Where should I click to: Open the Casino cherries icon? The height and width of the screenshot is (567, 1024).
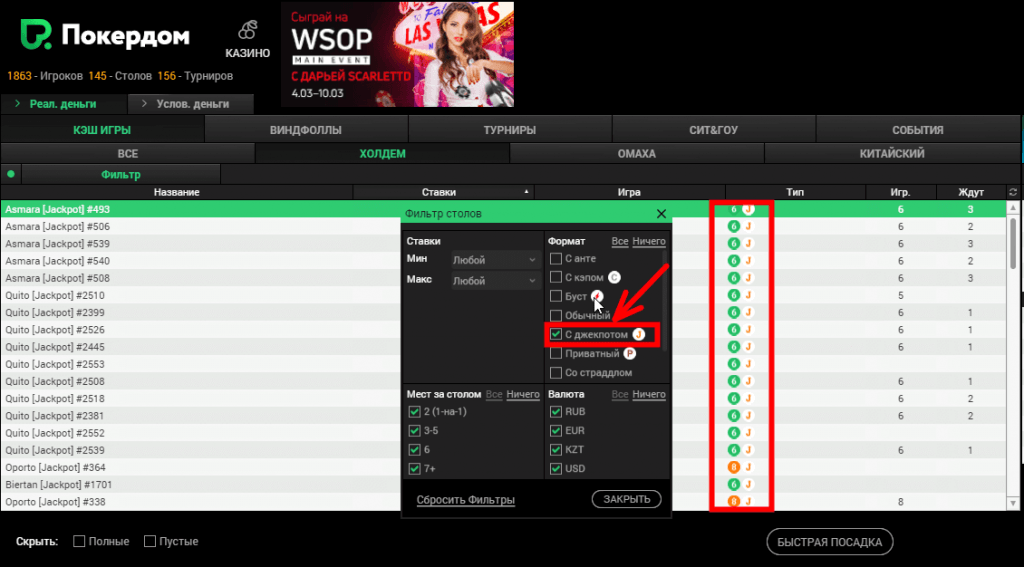[250, 32]
